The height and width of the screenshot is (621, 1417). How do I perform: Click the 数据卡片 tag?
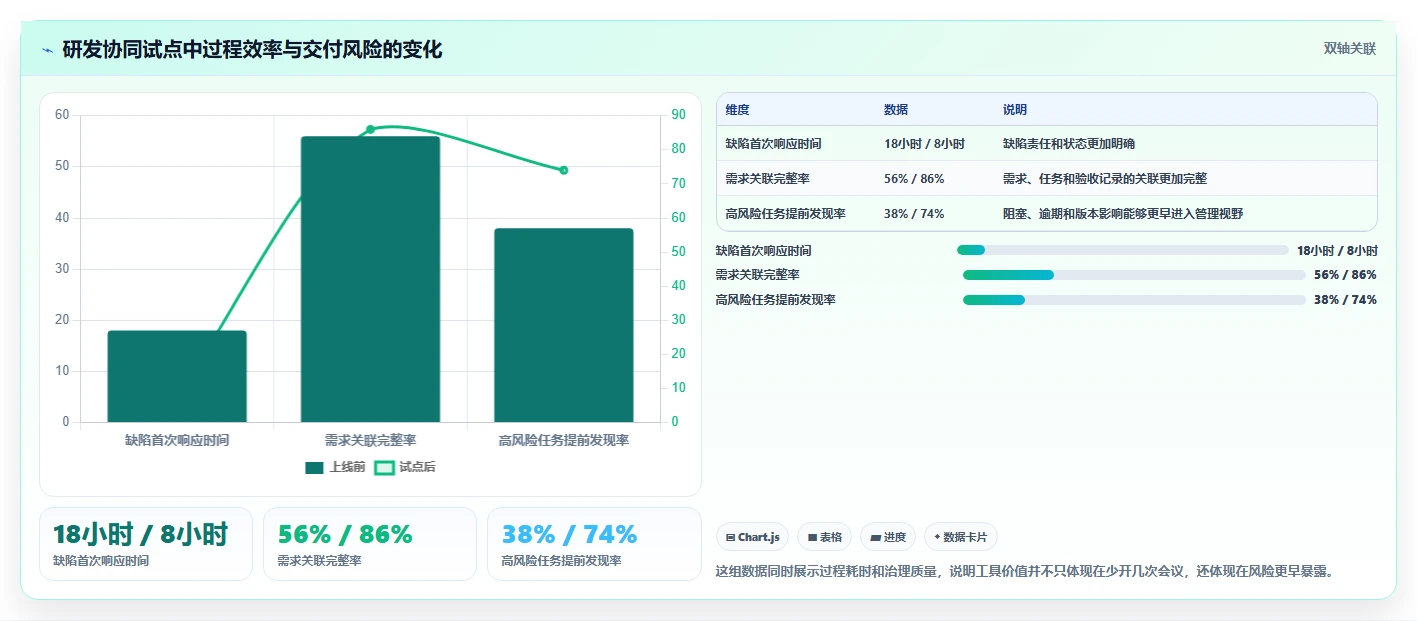click(x=960, y=537)
